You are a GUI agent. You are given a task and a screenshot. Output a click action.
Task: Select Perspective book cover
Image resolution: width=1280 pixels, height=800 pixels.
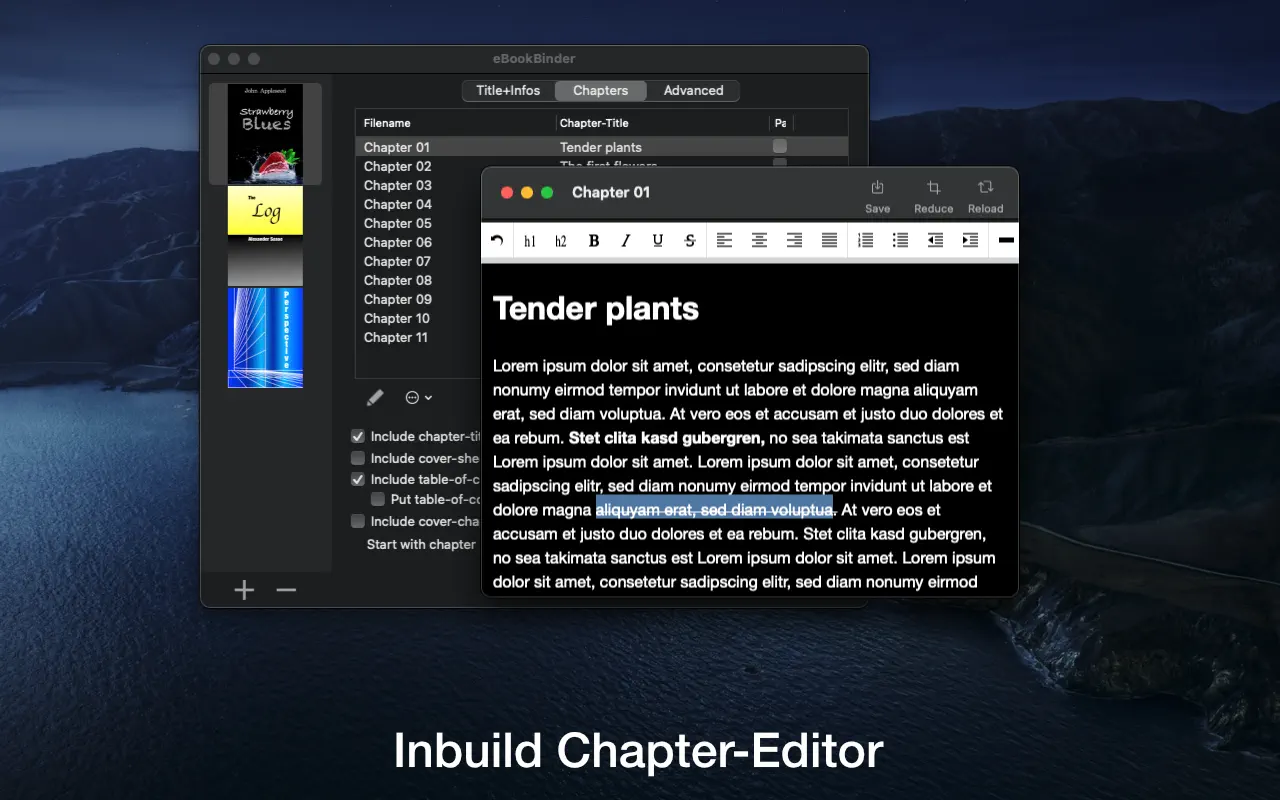(x=265, y=337)
